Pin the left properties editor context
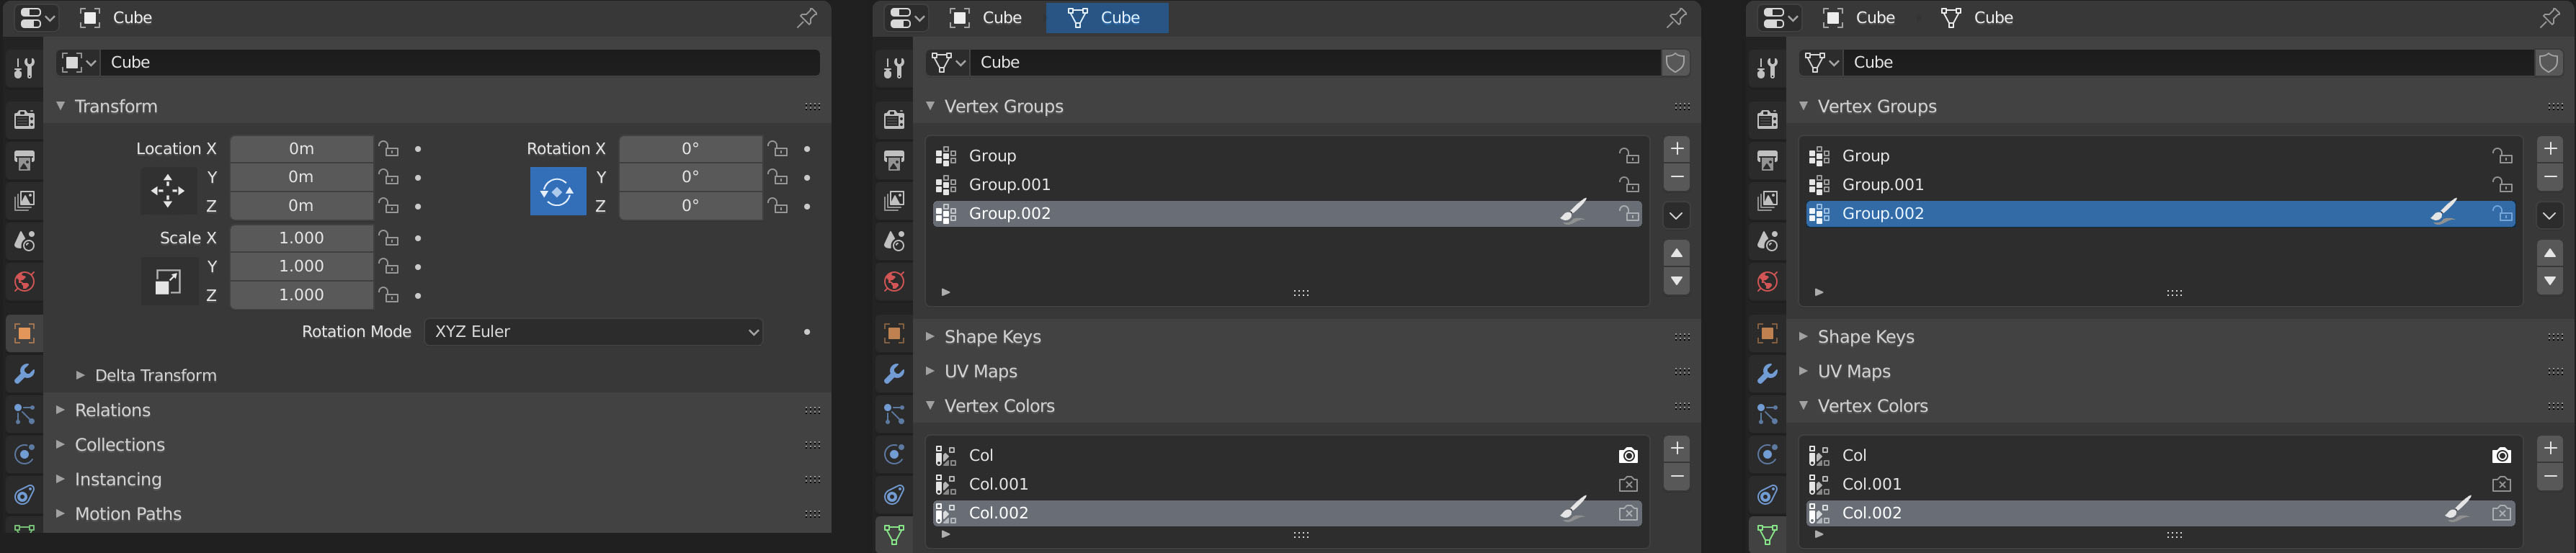2576x553 pixels. [x=806, y=18]
